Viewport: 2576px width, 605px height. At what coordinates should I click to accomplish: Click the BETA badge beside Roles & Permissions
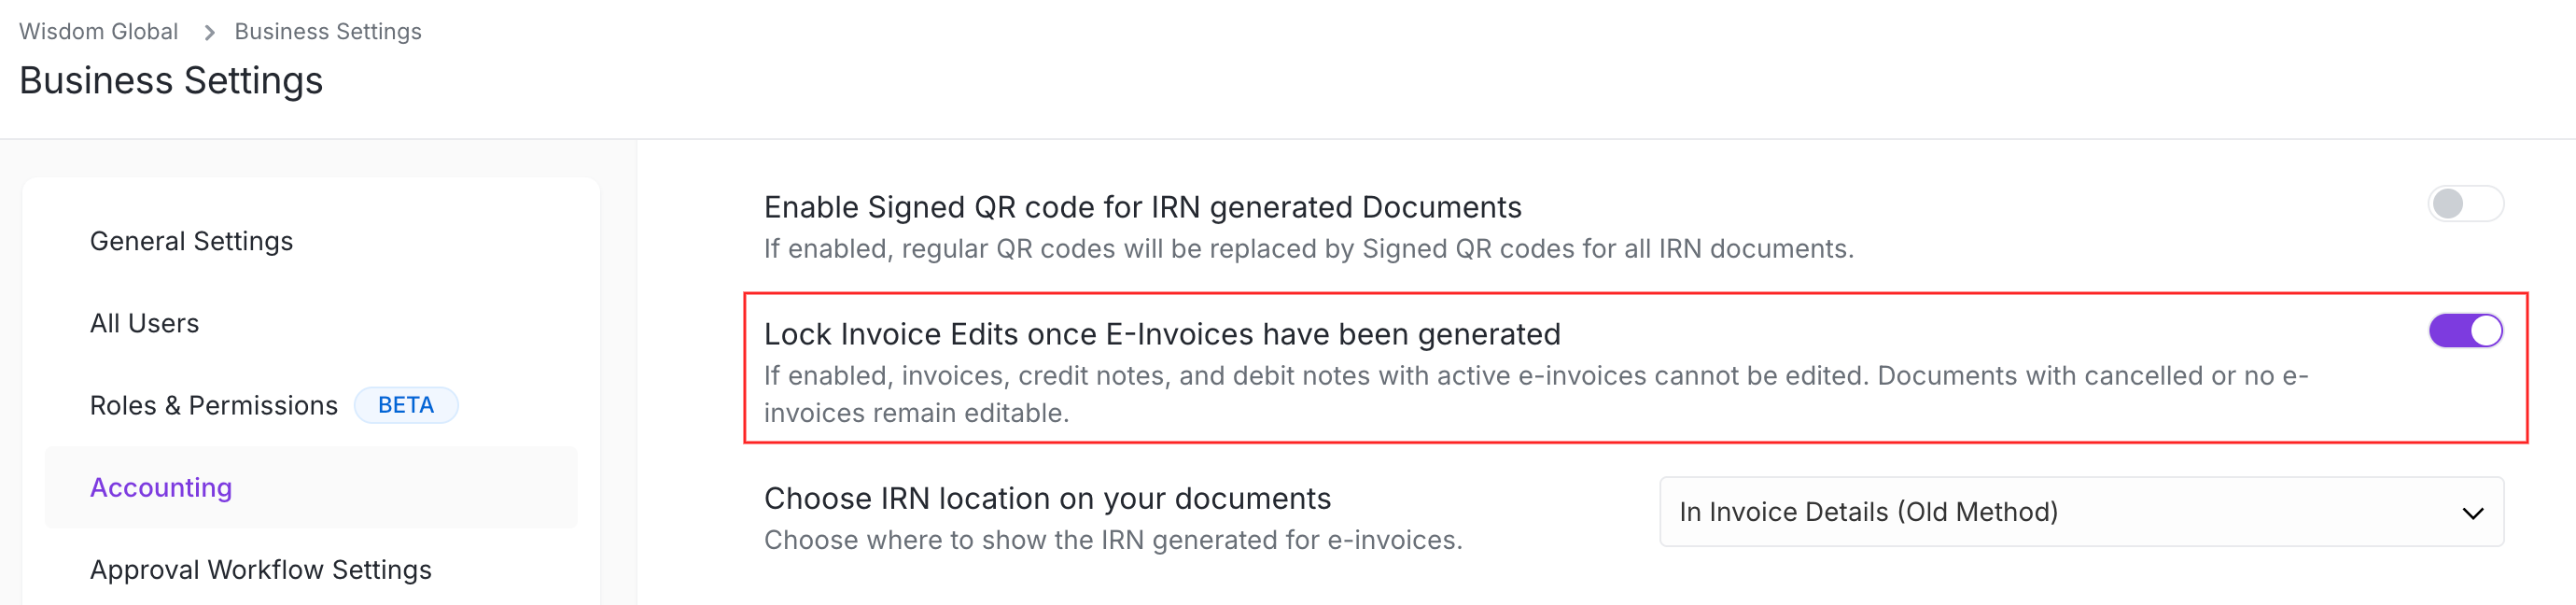coord(406,405)
